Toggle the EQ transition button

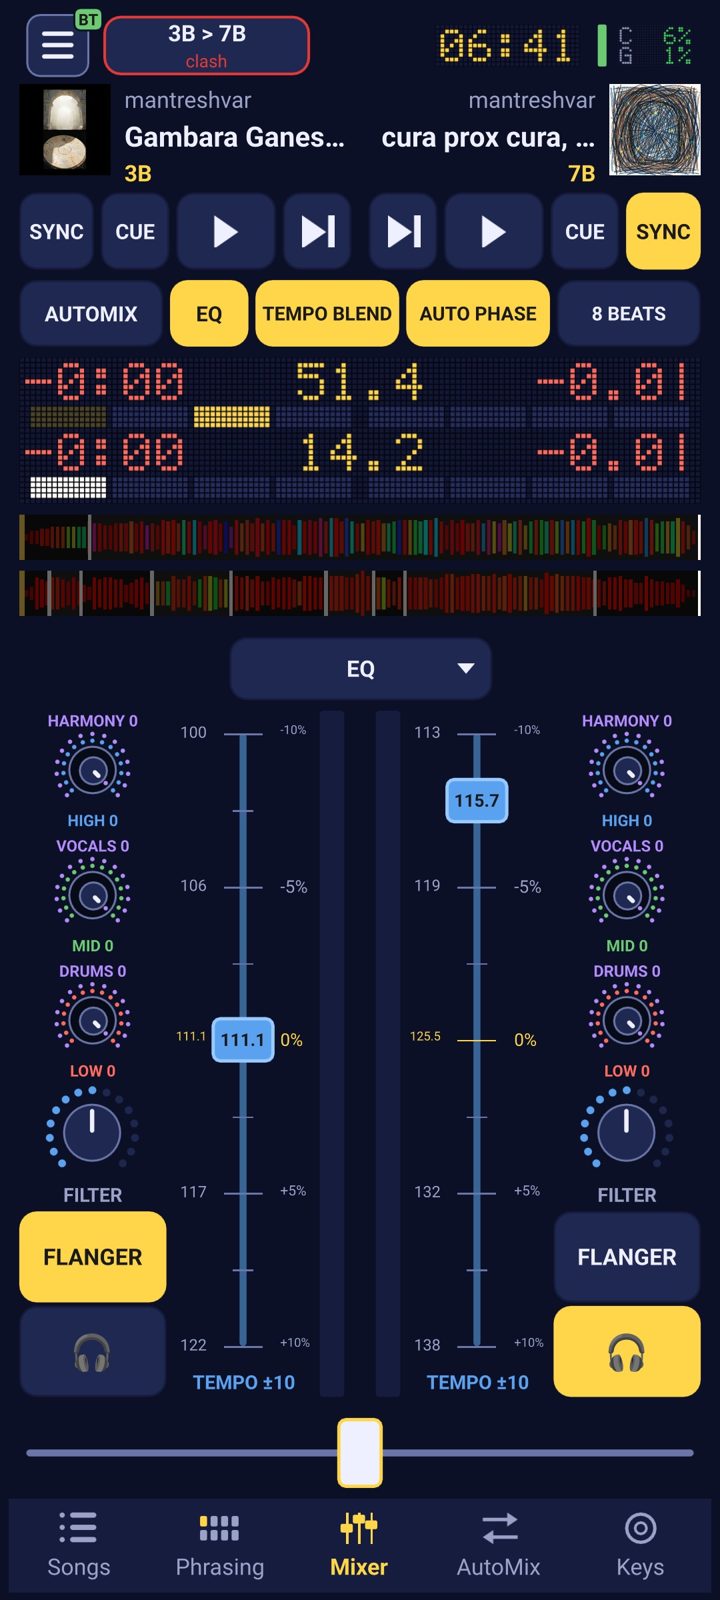pyautogui.click(x=209, y=314)
